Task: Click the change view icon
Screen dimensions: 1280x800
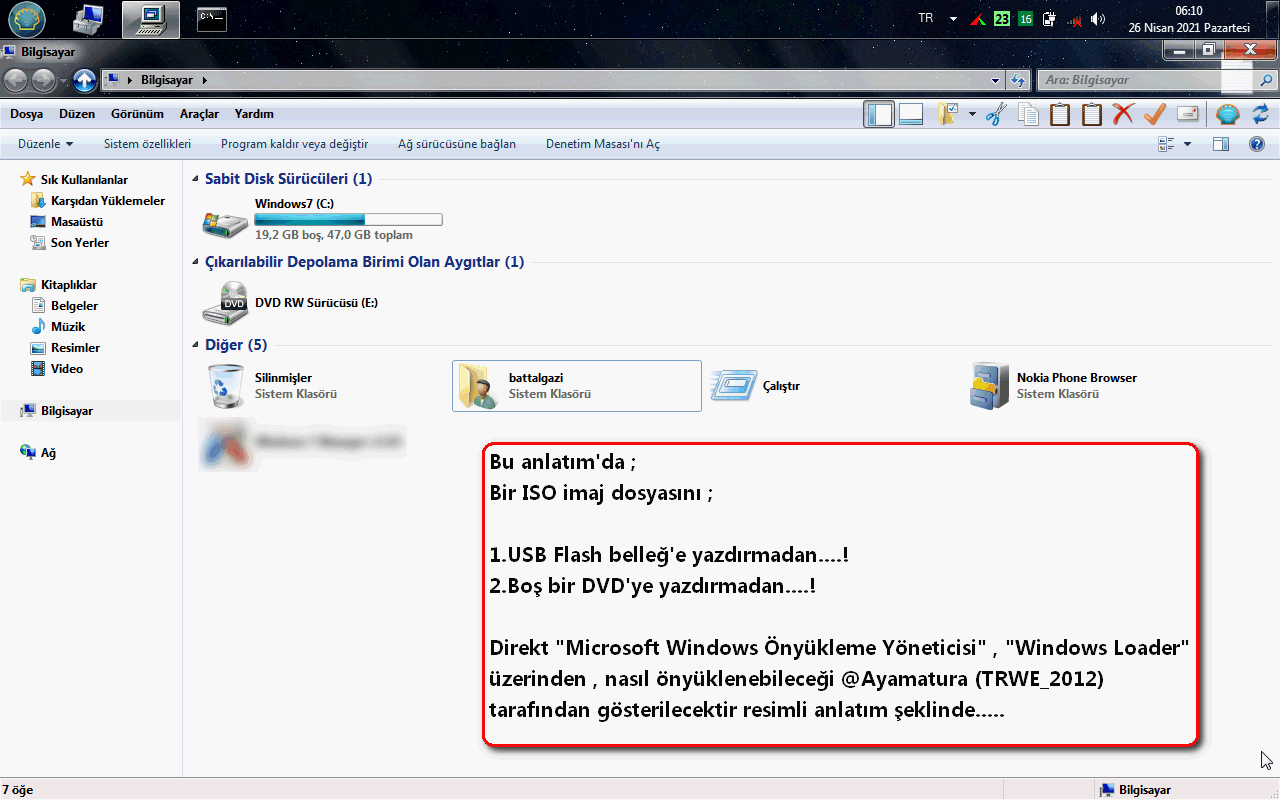Action: click(1166, 144)
